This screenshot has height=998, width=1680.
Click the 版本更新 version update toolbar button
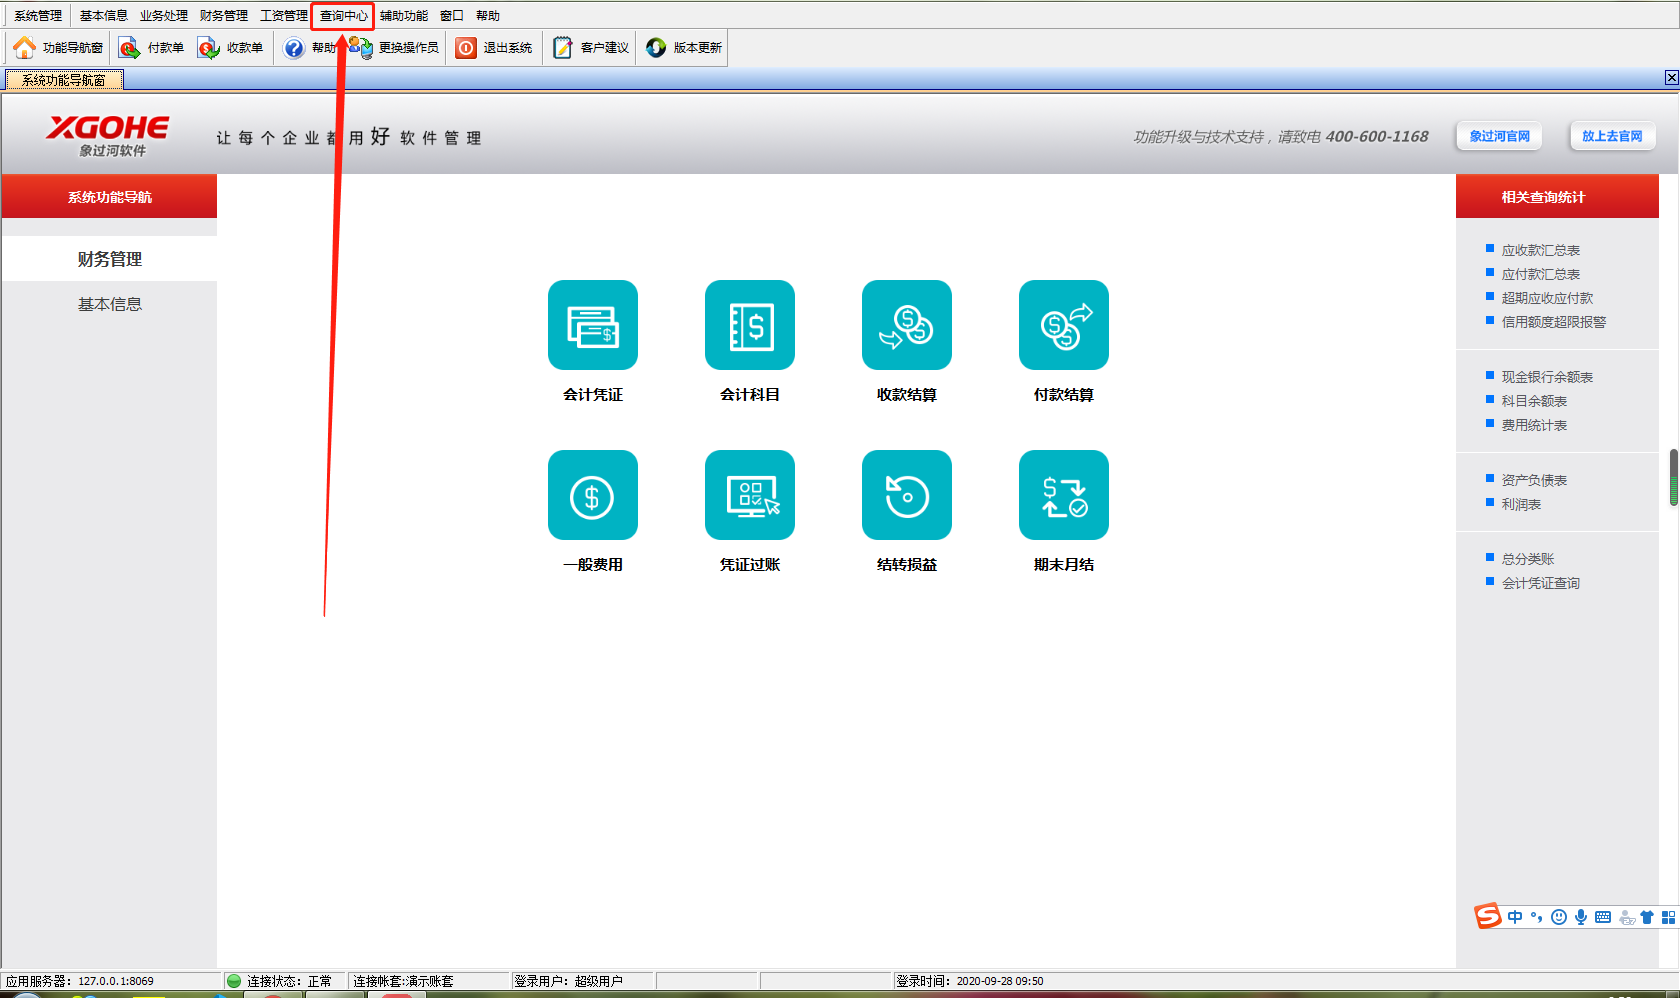[x=684, y=47]
